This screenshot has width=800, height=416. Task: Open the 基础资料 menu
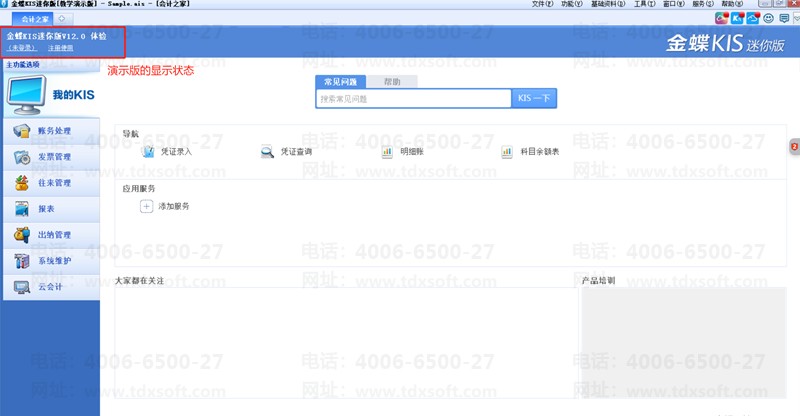coord(608,4)
